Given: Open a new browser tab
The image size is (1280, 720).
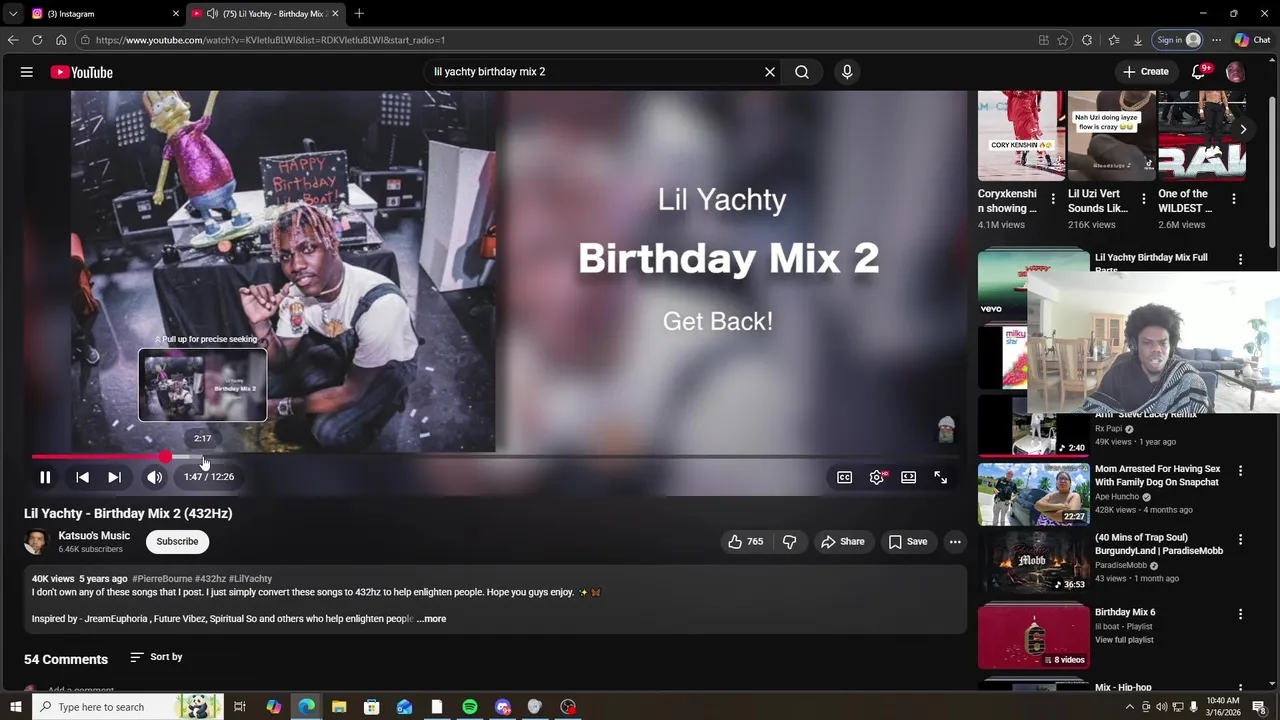Looking at the screenshot, I should pyautogui.click(x=359, y=13).
